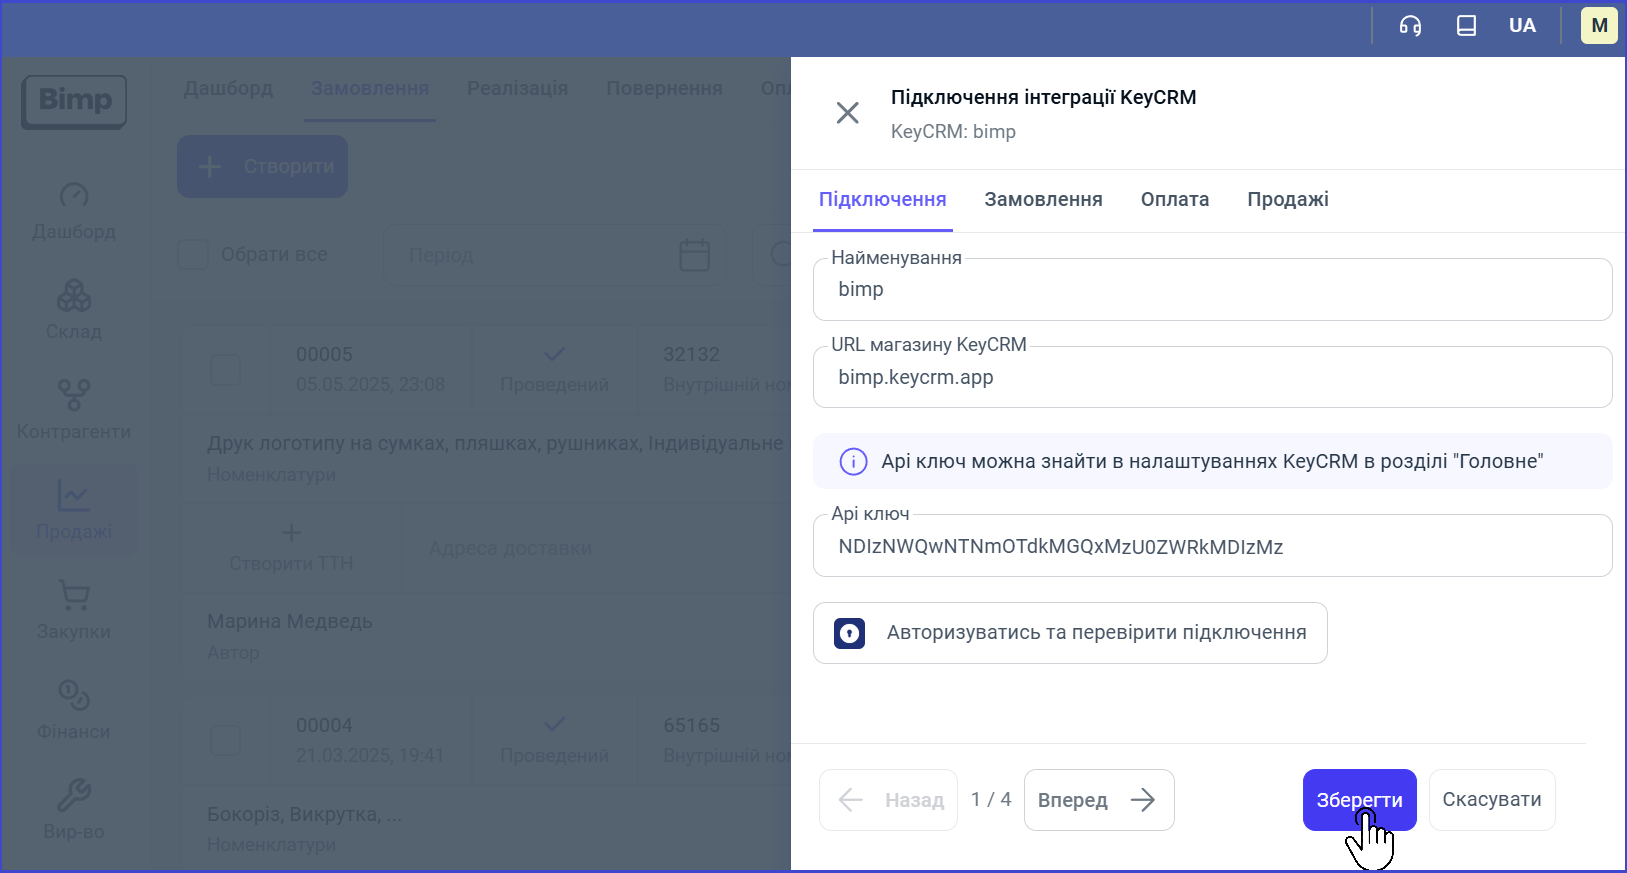Edit the URL магазину KeyCRM field
The height and width of the screenshot is (873, 1627).
click(1212, 377)
